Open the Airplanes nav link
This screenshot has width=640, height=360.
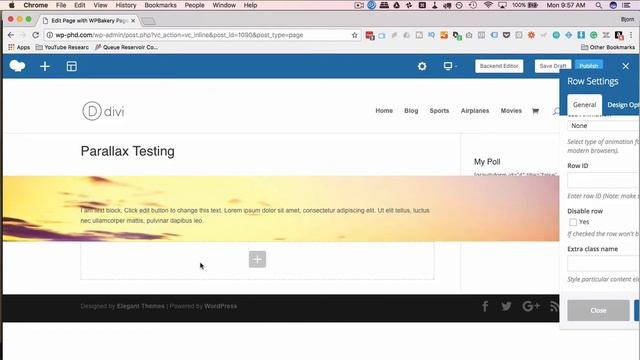[475, 111]
